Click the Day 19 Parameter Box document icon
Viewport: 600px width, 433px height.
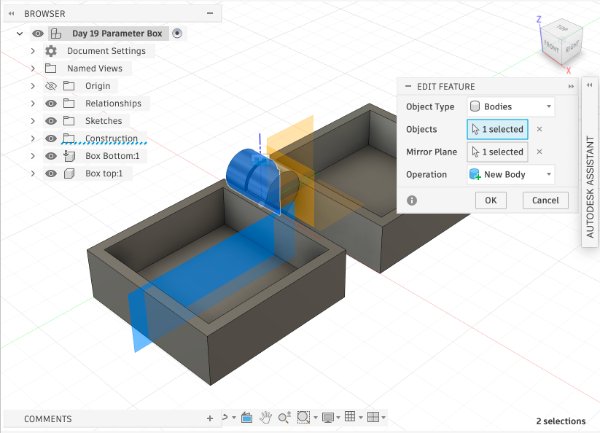point(56,33)
